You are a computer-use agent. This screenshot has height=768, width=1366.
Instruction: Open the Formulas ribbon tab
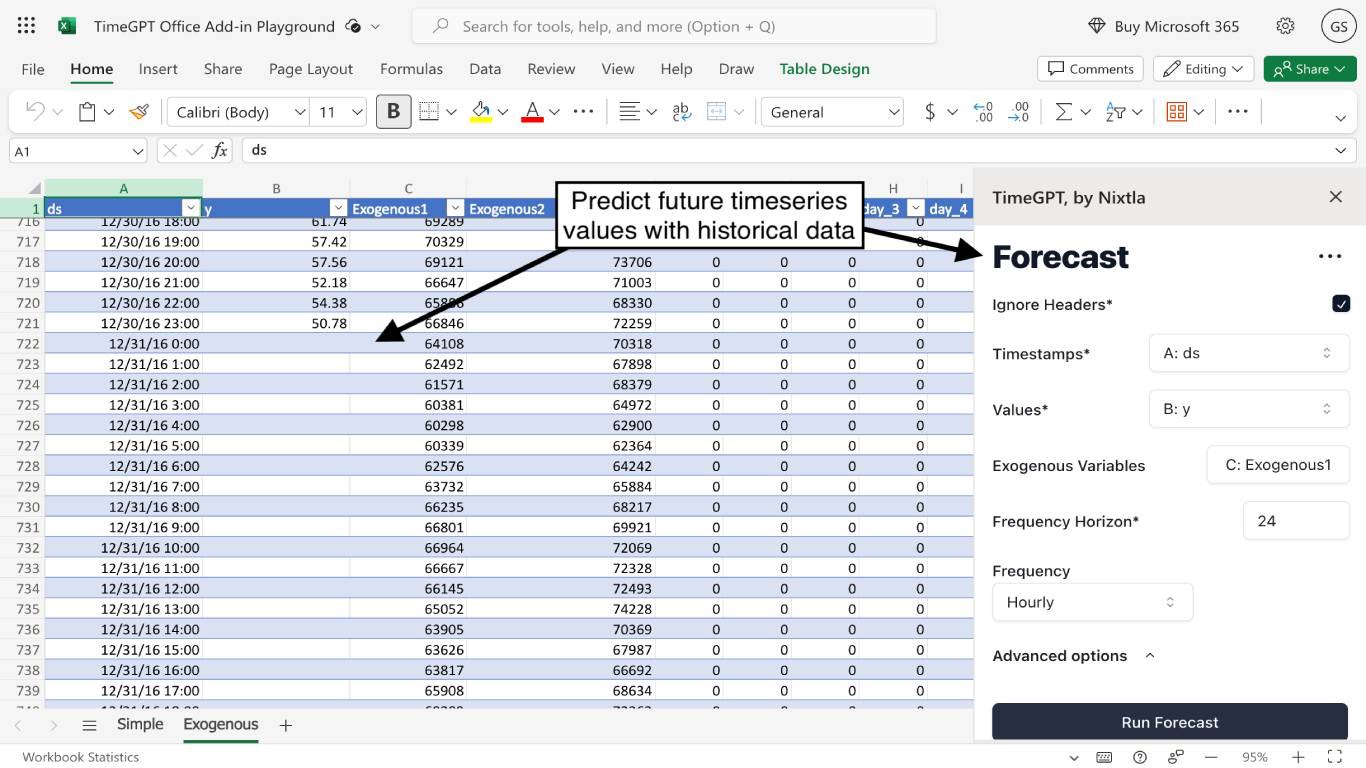[x=411, y=69]
